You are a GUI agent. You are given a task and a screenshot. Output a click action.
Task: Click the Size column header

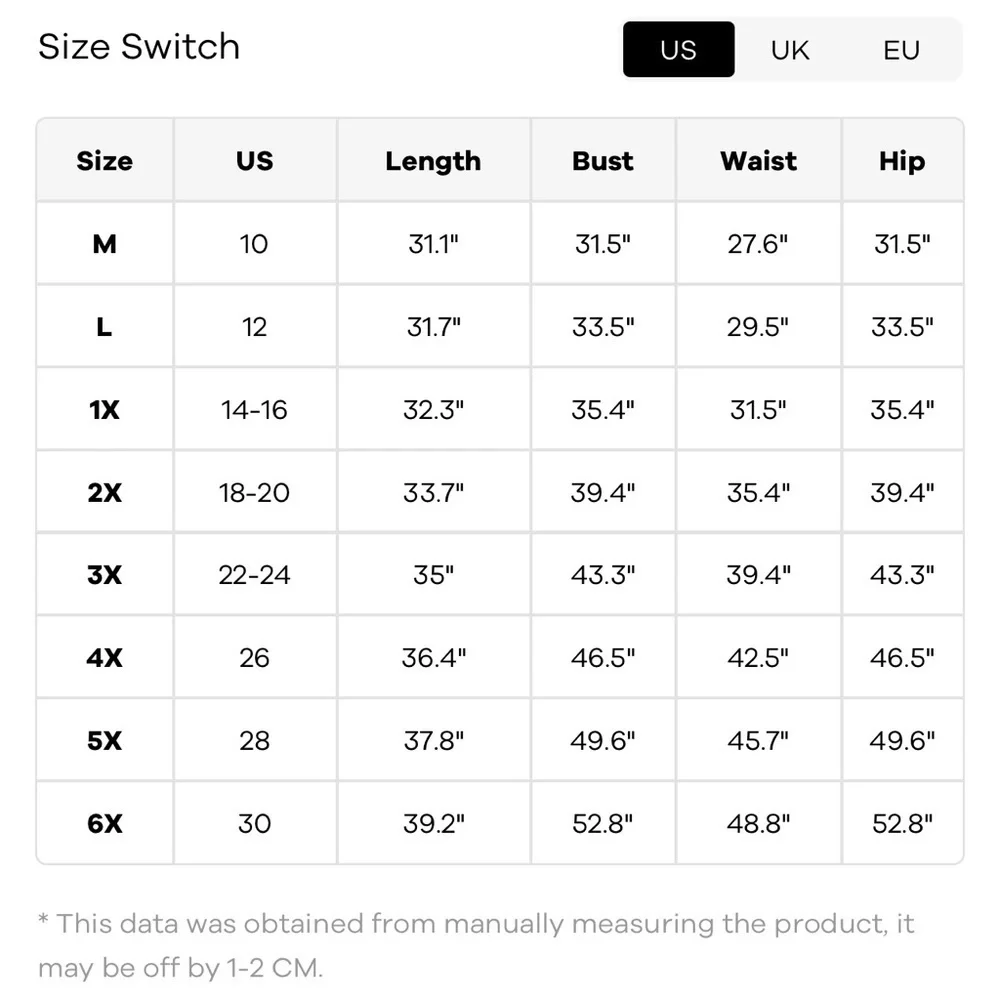pyautogui.click(x=104, y=161)
